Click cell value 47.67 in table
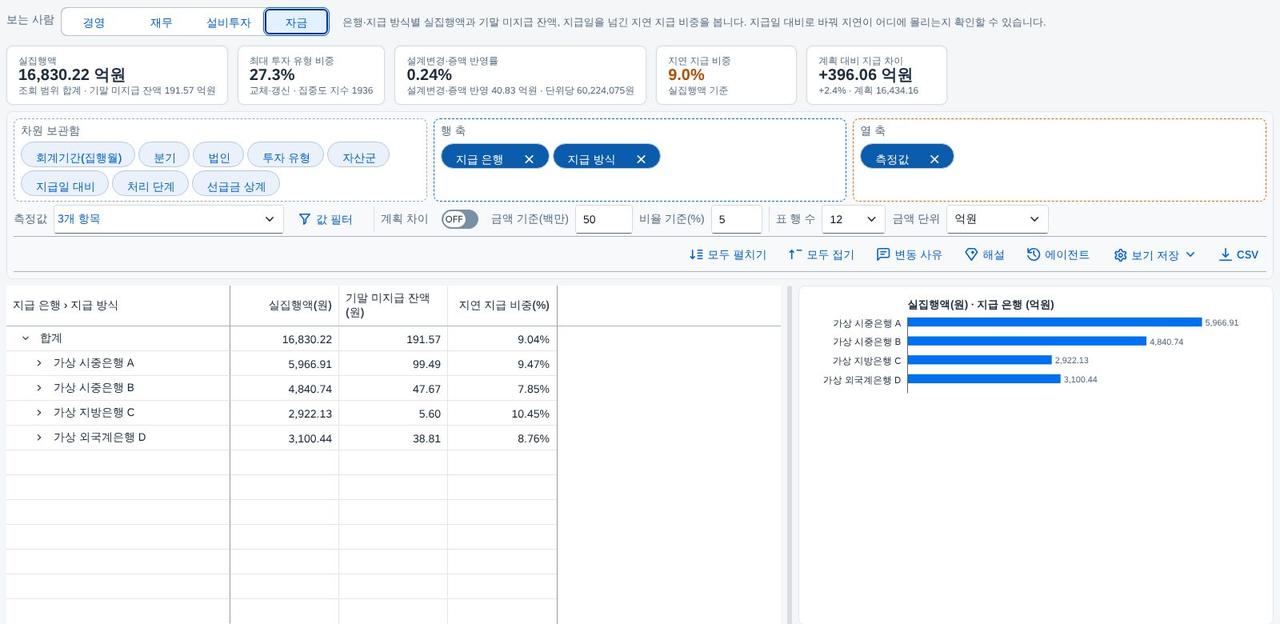Viewport: 1280px width, 624px height. 393,389
